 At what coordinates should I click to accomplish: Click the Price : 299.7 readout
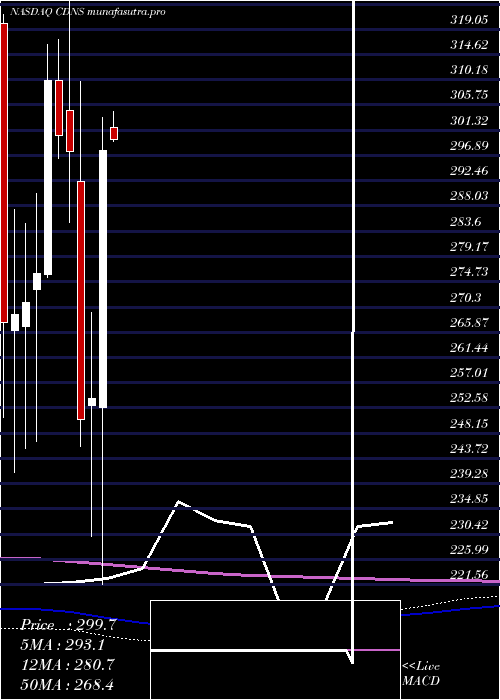(x=69, y=625)
